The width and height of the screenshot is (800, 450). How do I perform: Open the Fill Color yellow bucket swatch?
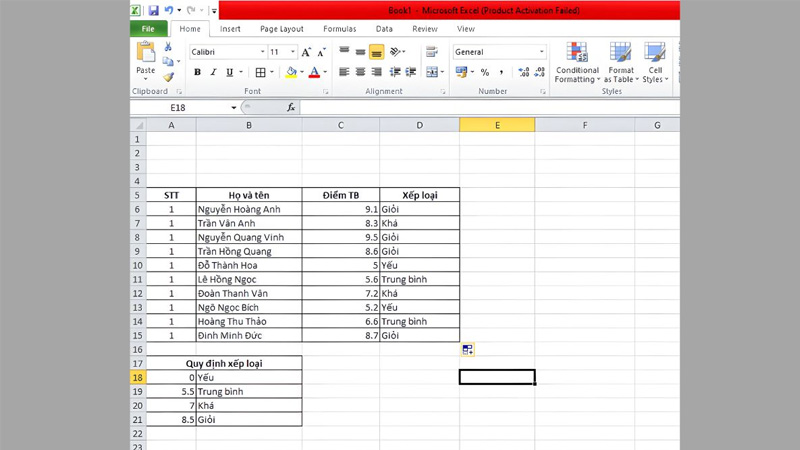[291, 72]
